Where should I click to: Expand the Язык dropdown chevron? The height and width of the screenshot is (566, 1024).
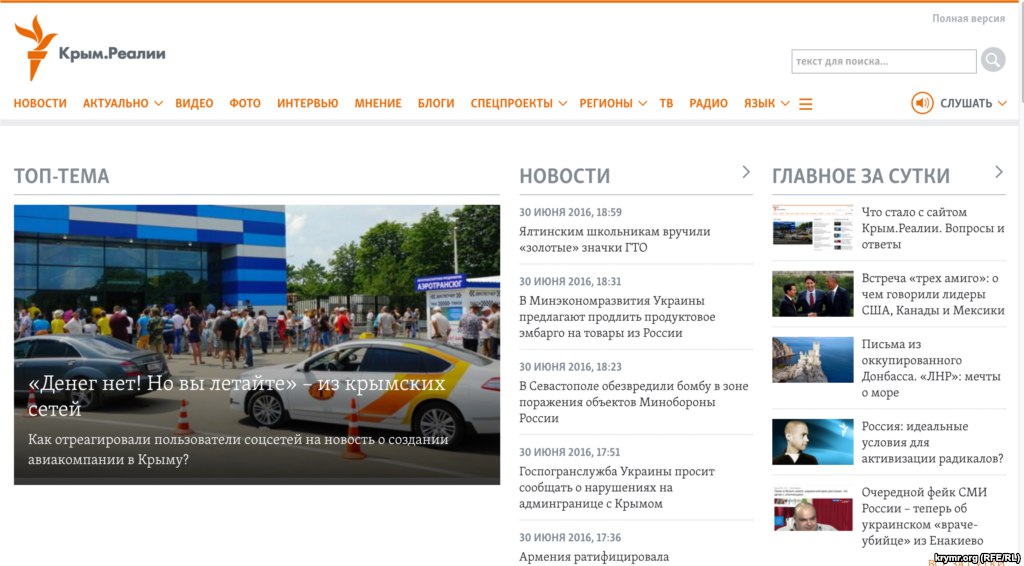[x=785, y=104]
